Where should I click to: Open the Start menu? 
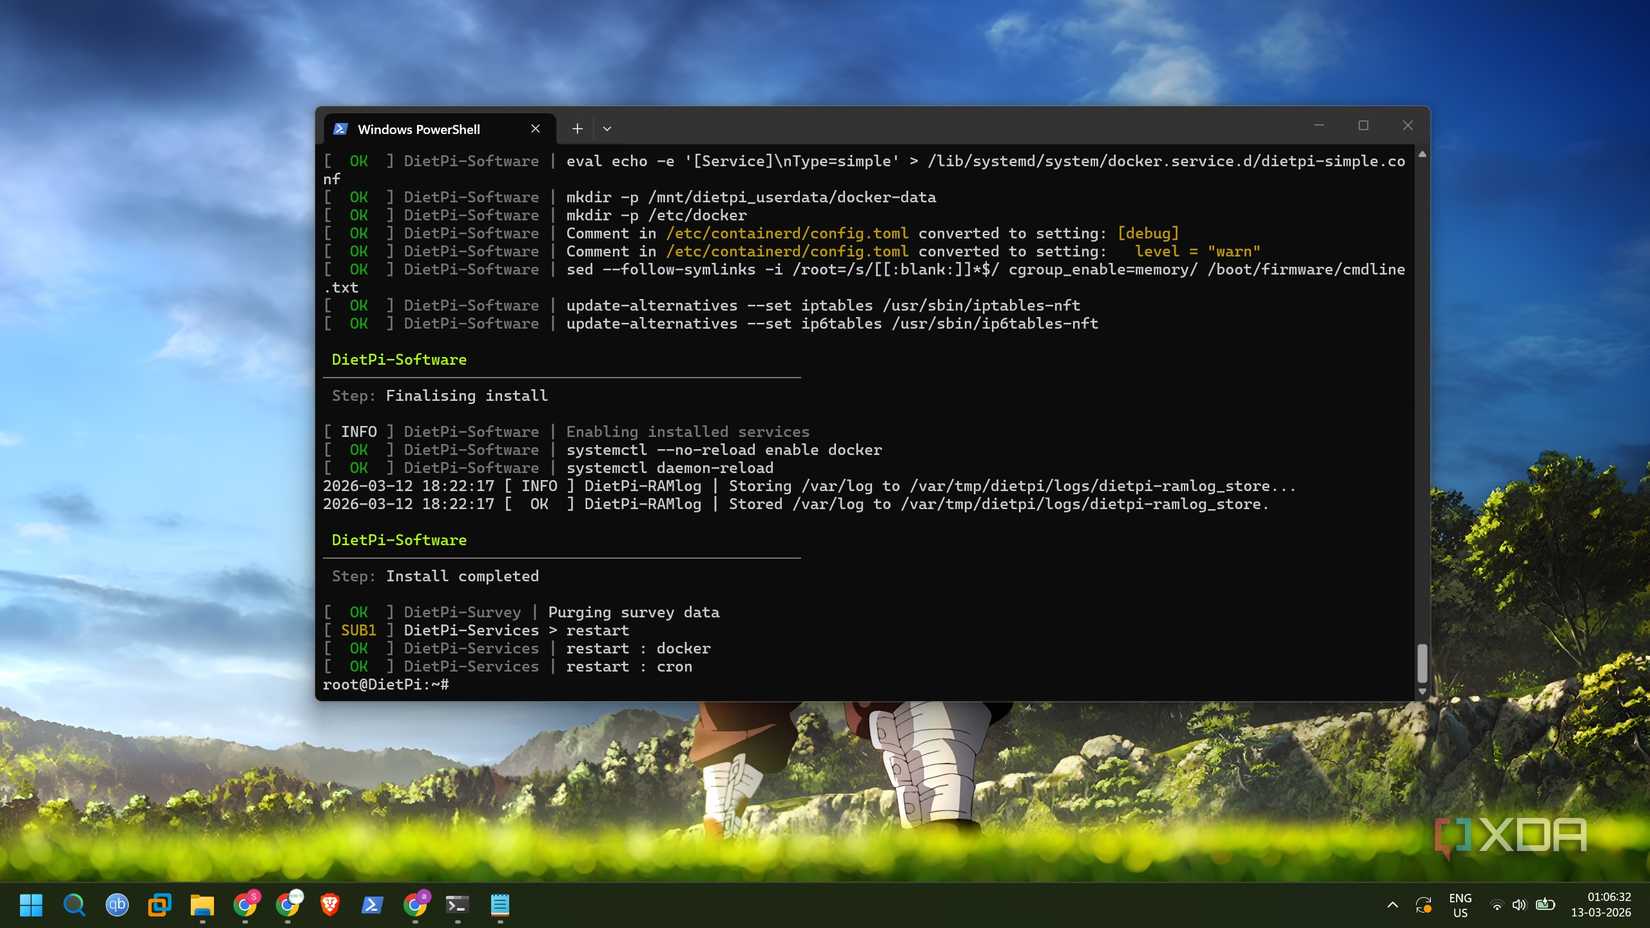(31, 905)
